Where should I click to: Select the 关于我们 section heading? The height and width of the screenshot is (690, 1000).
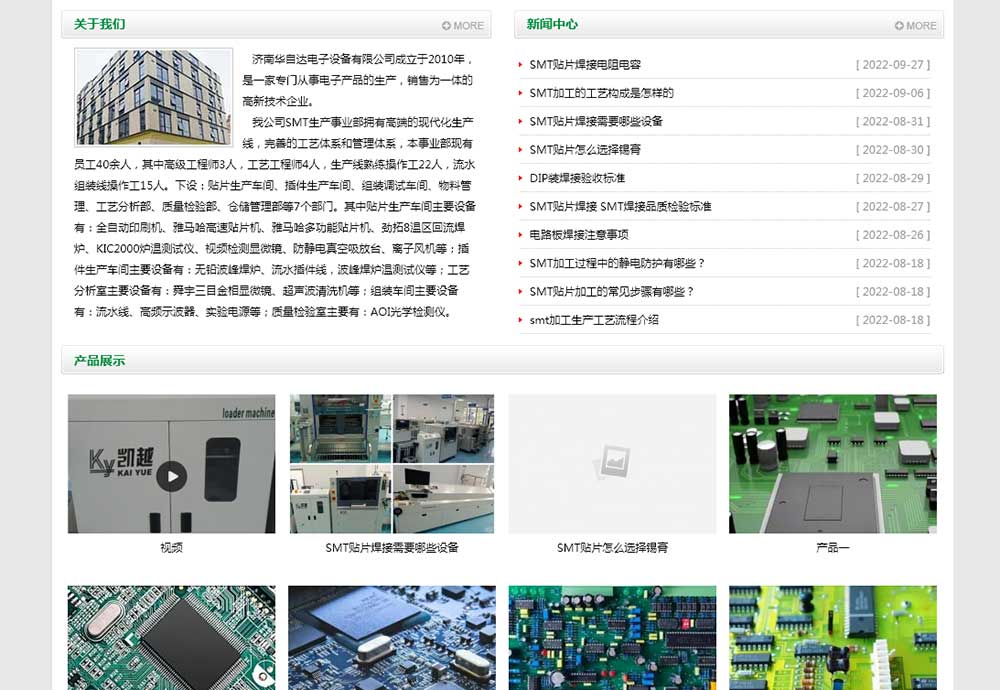click(x=99, y=24)
